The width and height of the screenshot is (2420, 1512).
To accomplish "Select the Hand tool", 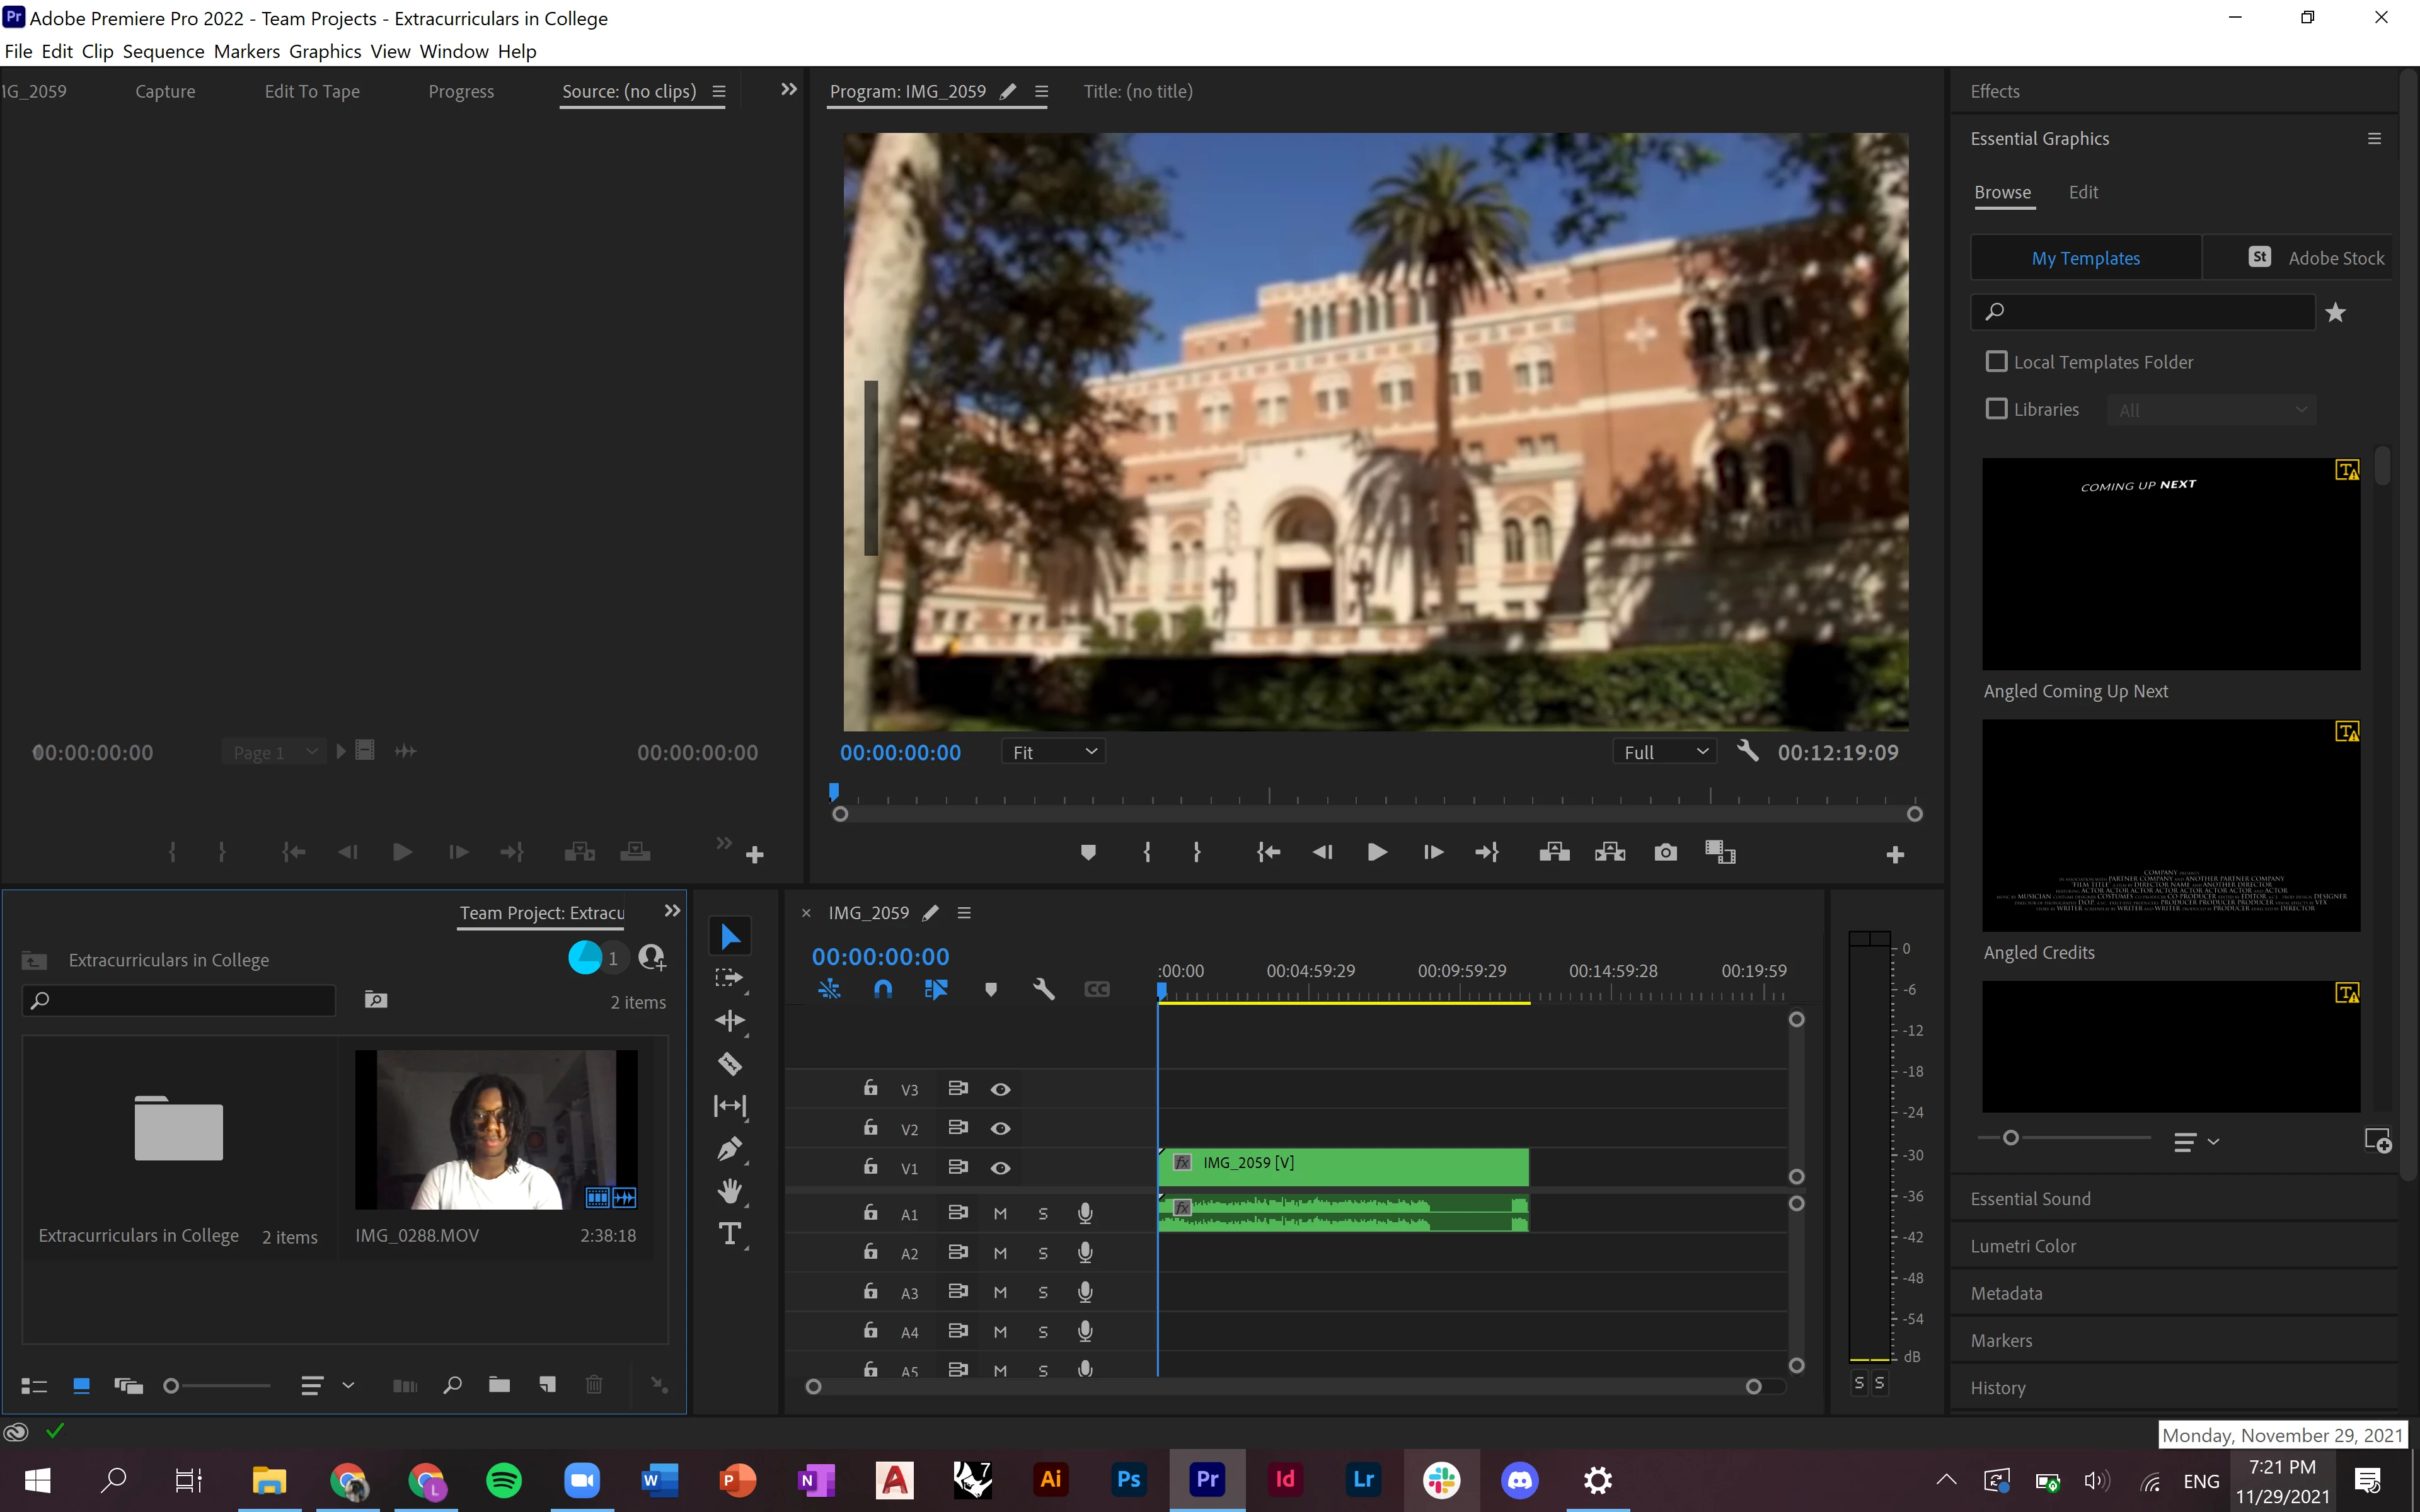I will (730, 1191).
